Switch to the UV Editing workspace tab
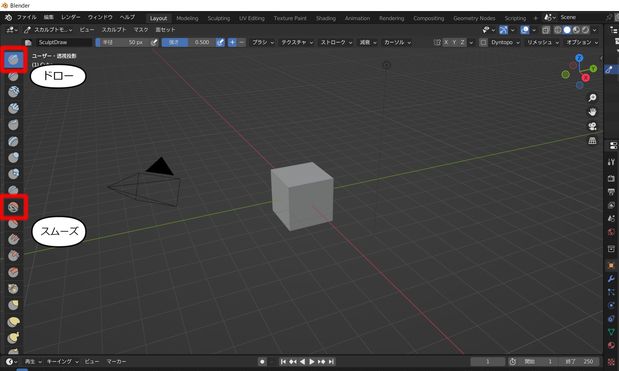The width and height of the screenshot is (619, 371). click(x=251, y=18)
